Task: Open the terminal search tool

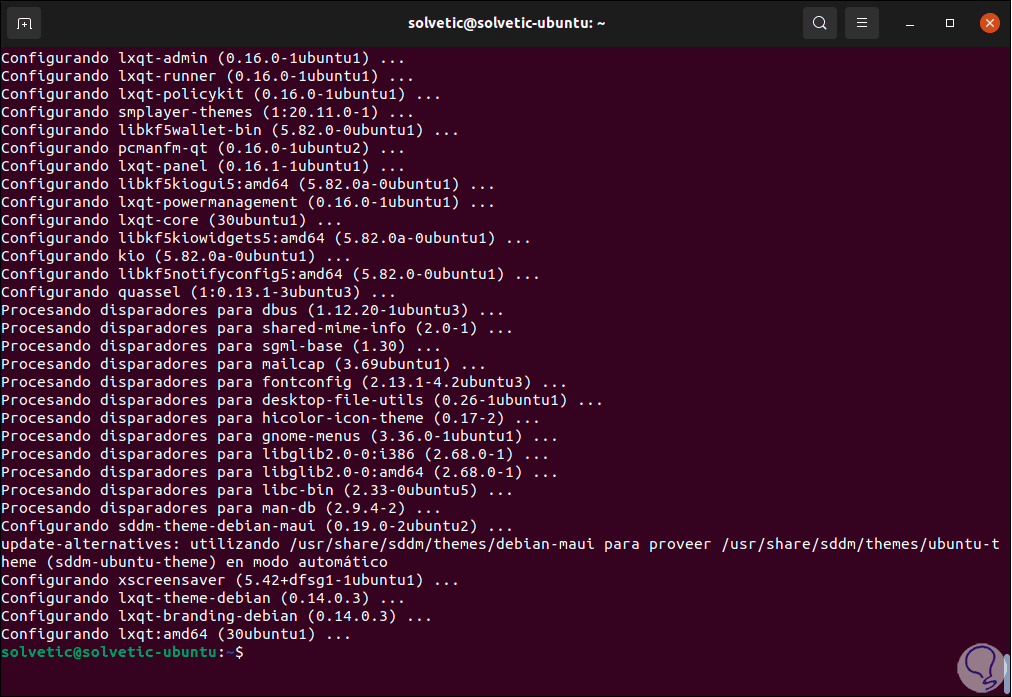Action: tap(820, 23)
